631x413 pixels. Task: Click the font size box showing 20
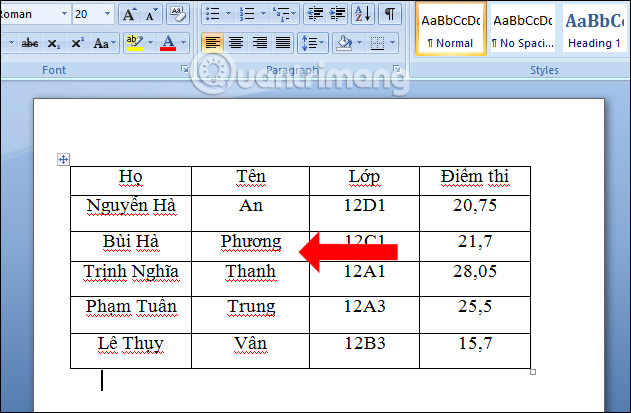point(87,14)
